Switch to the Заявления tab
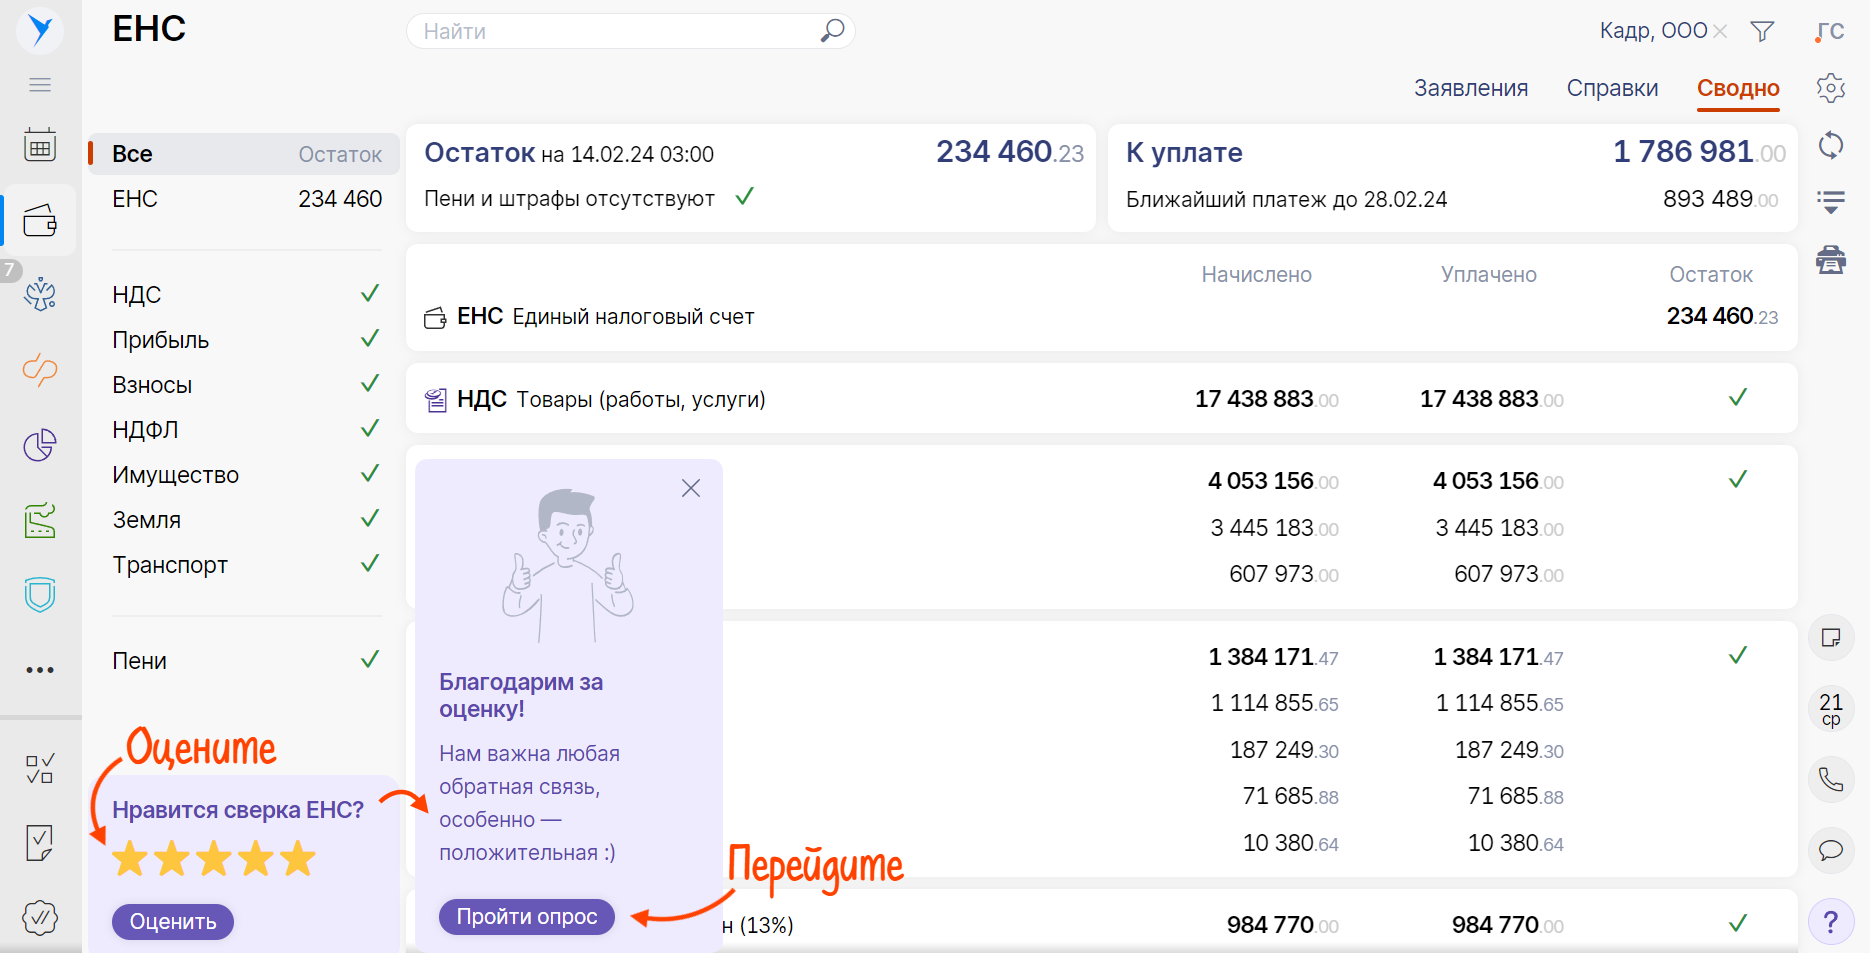1870x953 pixels. (1470, 88)
